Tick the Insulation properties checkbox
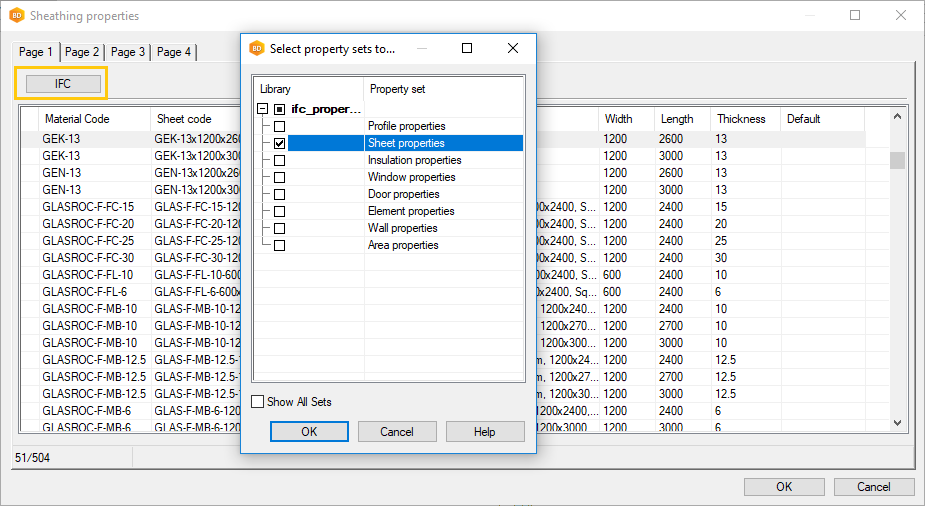 click(x=279, y=161)
